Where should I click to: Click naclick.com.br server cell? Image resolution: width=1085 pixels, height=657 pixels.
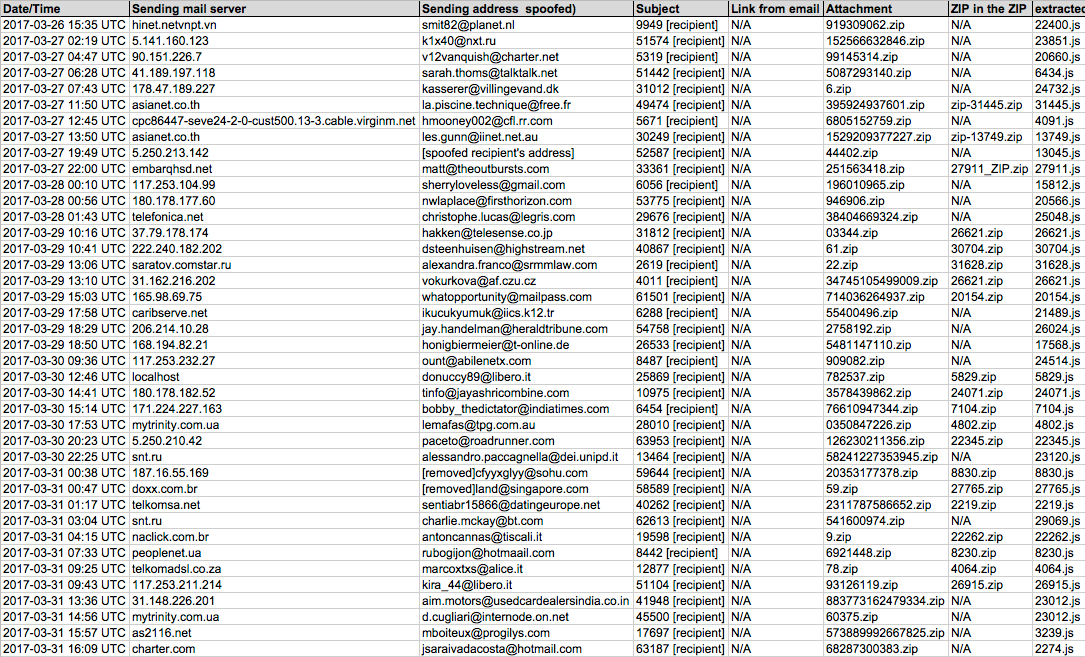tap(274, 537)
